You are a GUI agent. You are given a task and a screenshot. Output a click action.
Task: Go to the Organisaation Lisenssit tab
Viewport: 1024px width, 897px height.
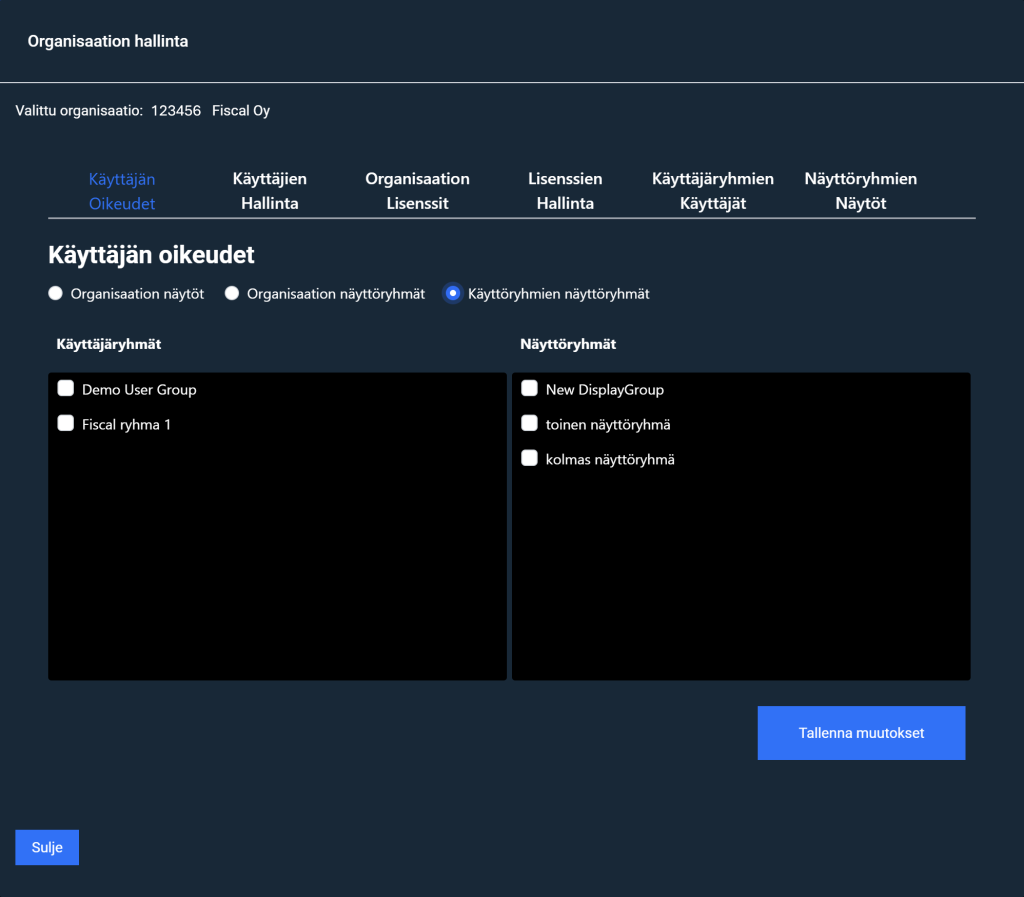tap(417, 191)
